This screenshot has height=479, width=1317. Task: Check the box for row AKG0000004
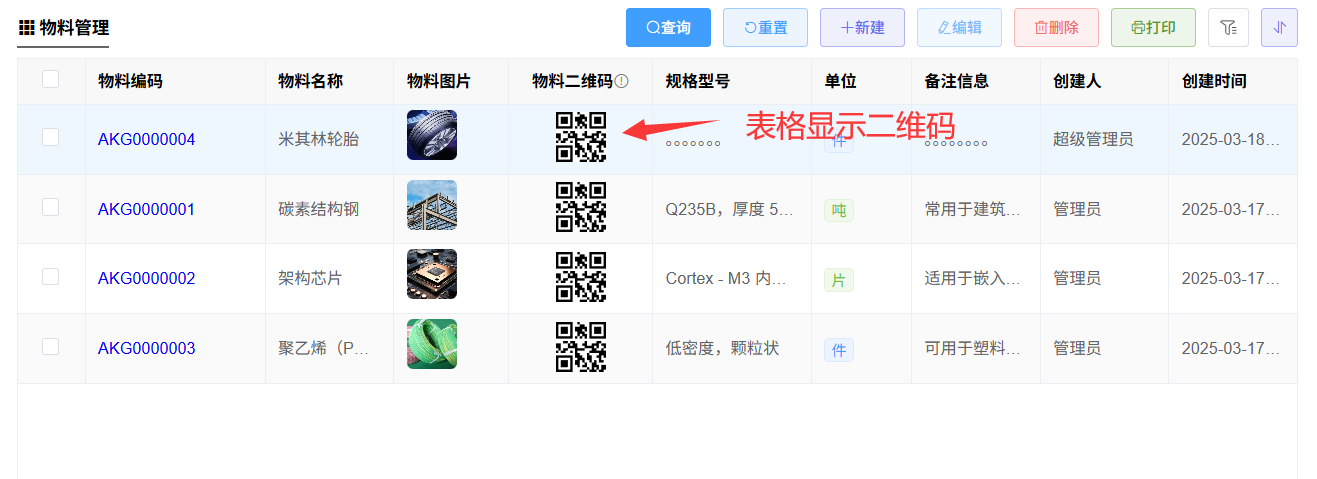point(51,138)
